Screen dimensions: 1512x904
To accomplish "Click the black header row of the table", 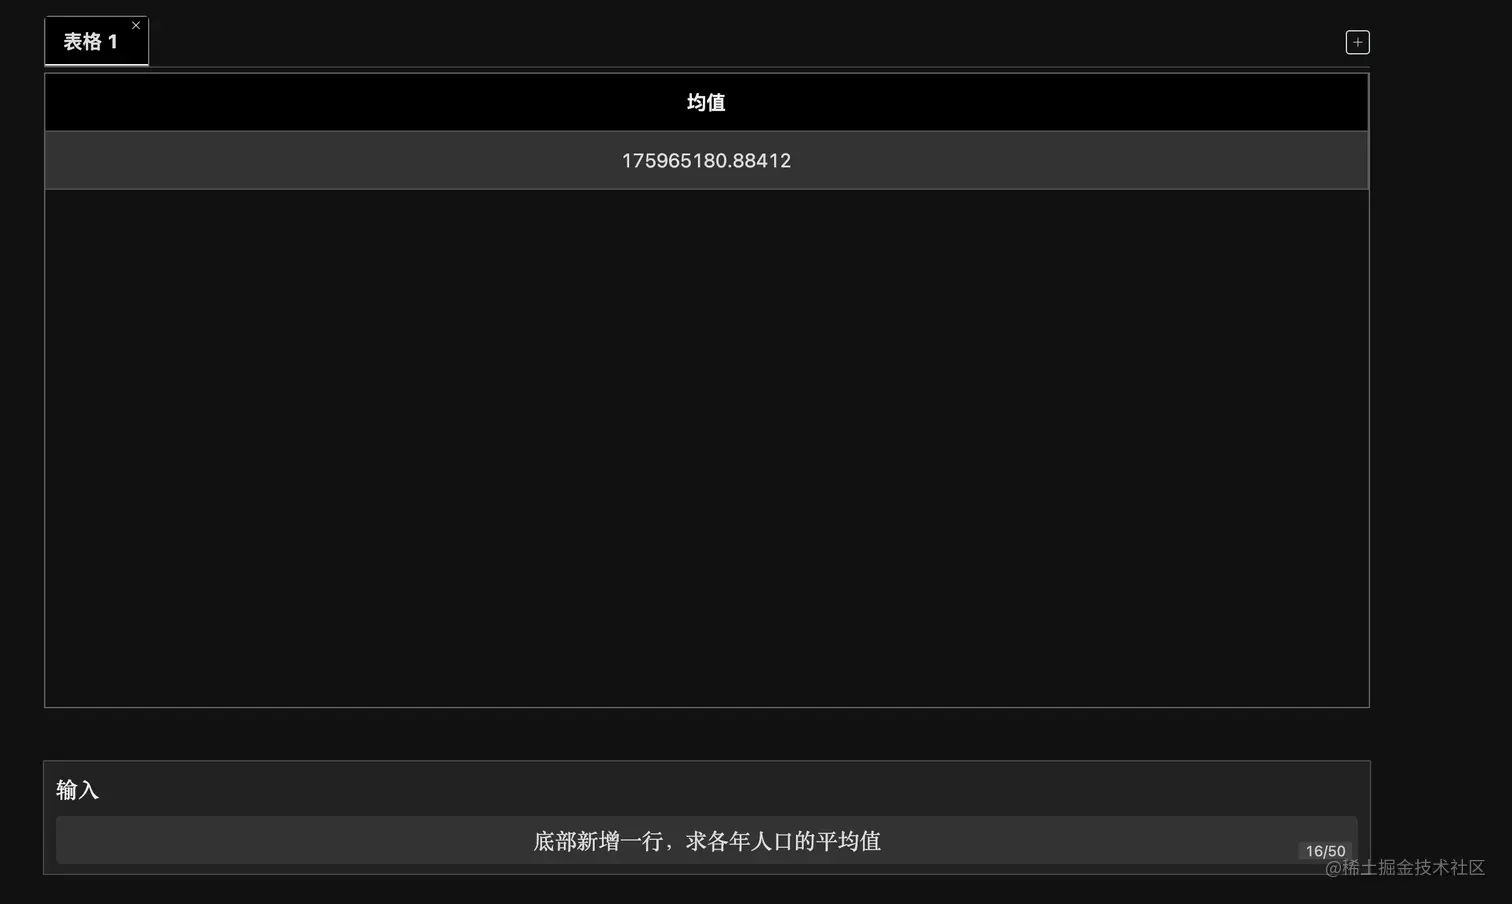I will coord(706,102).
